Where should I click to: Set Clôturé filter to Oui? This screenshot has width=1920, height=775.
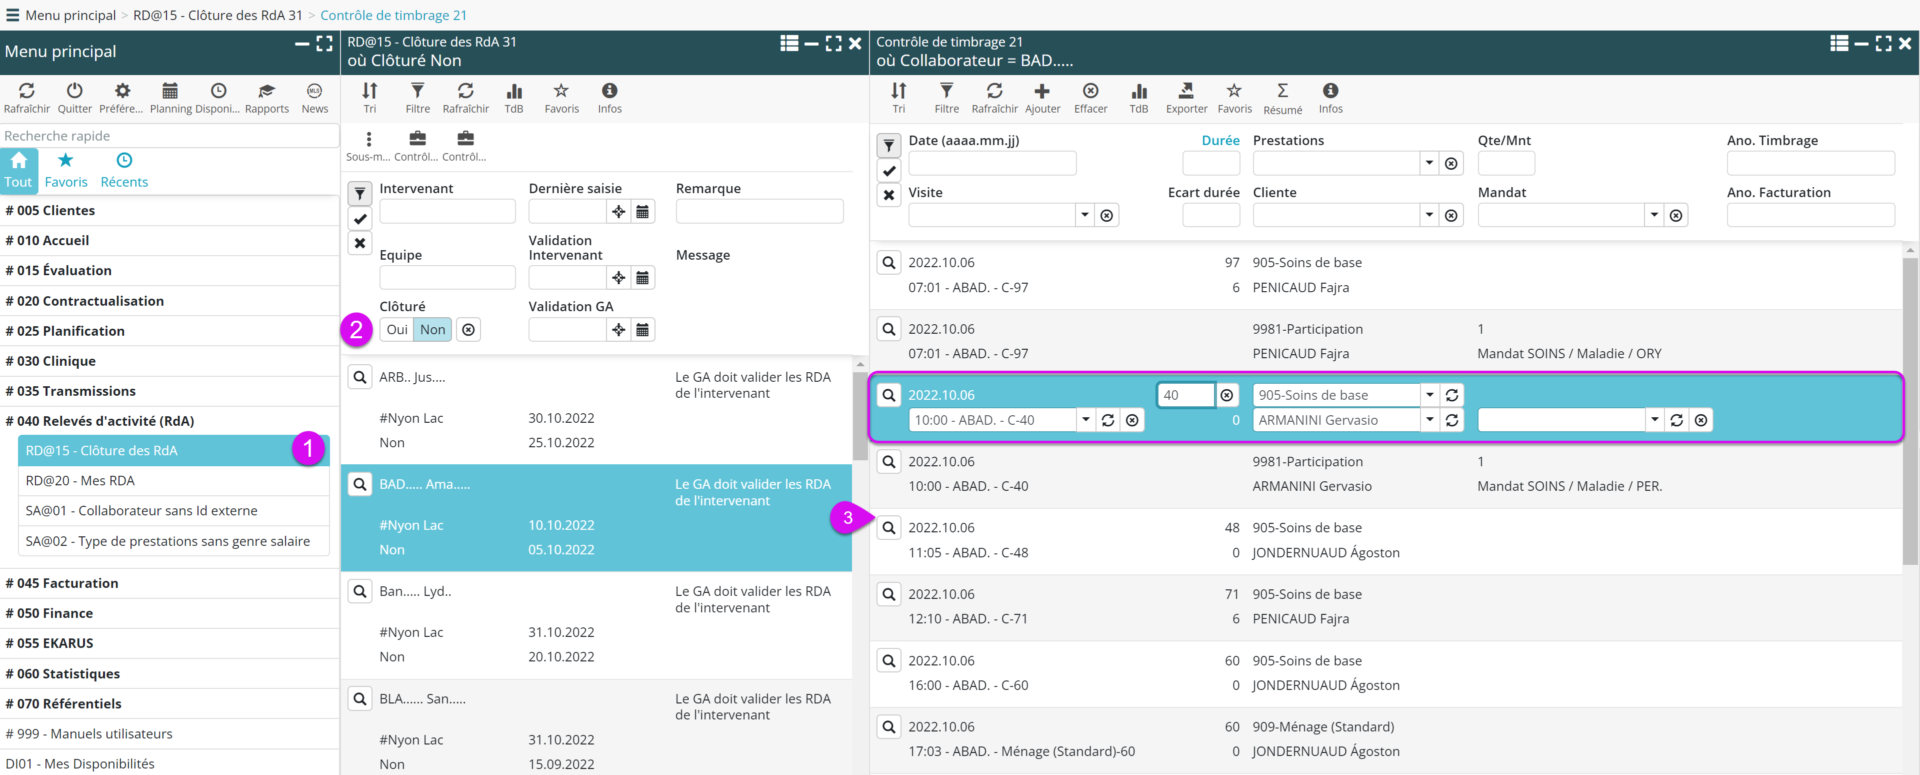(397, 330)
